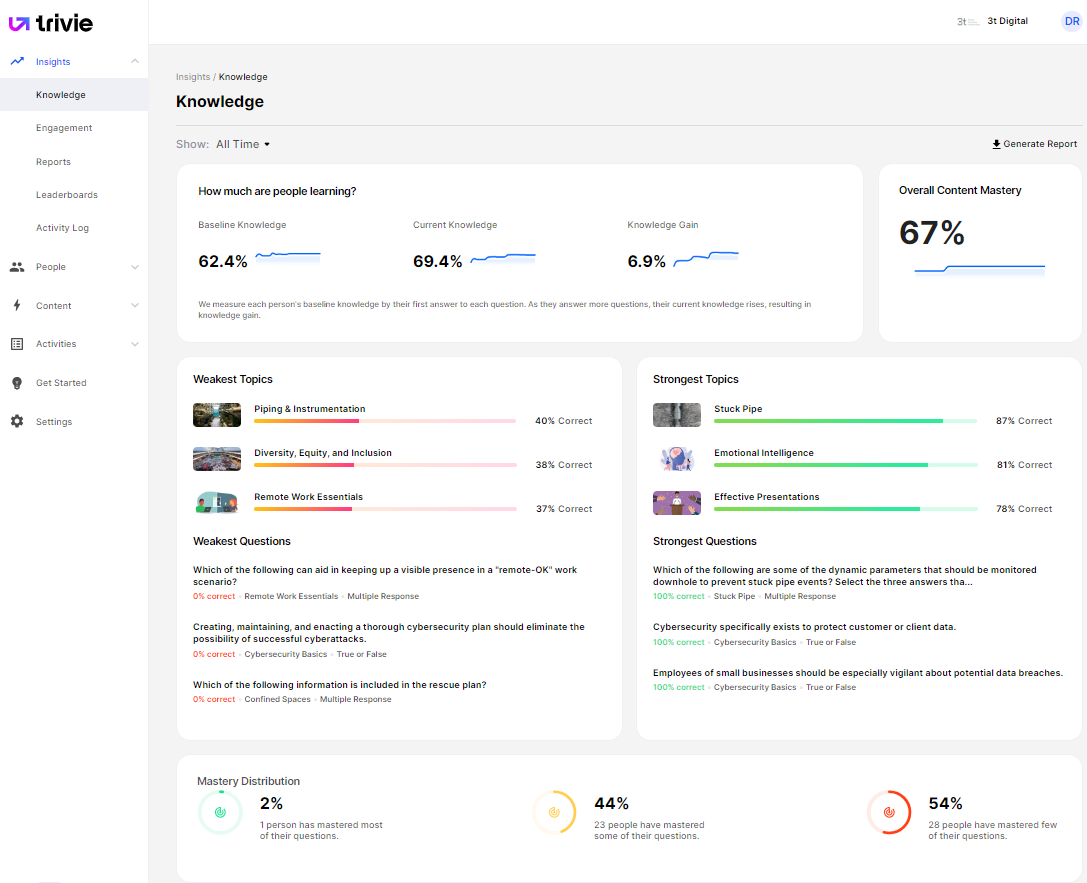Expand the Activities menu chevron
This screenshot has height=883, width=1087.
click(x=135, y=344)
